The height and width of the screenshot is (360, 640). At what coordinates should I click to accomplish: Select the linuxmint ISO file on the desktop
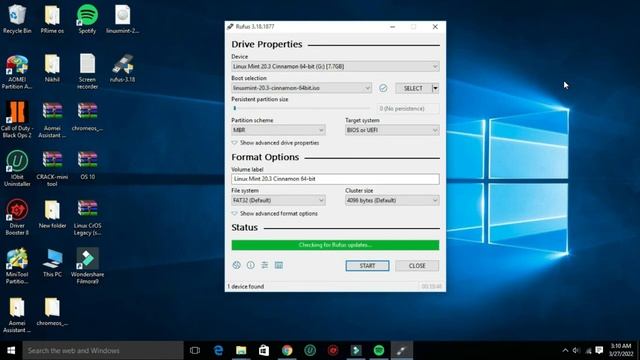click(122, 19)
